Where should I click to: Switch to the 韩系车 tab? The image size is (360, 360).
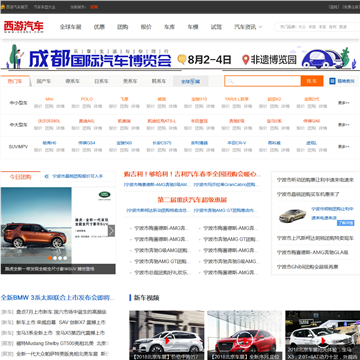coord(159,81)
